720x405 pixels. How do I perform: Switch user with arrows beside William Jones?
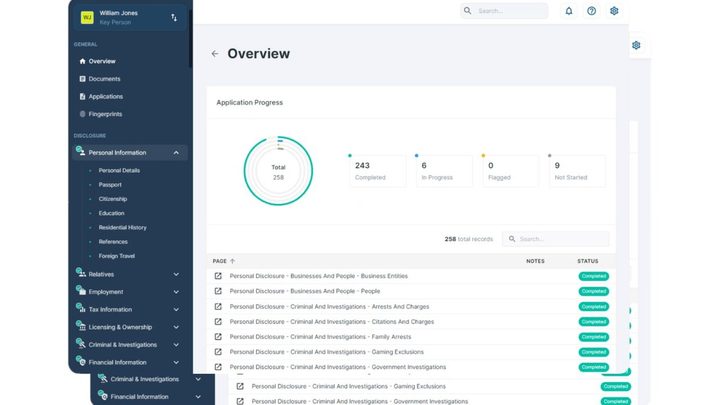point(174,17)
